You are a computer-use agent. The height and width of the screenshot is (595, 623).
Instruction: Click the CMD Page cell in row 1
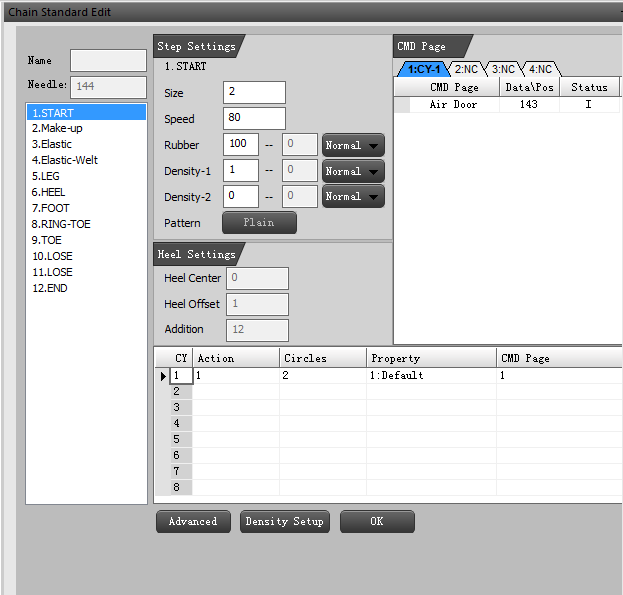(559, 376)
